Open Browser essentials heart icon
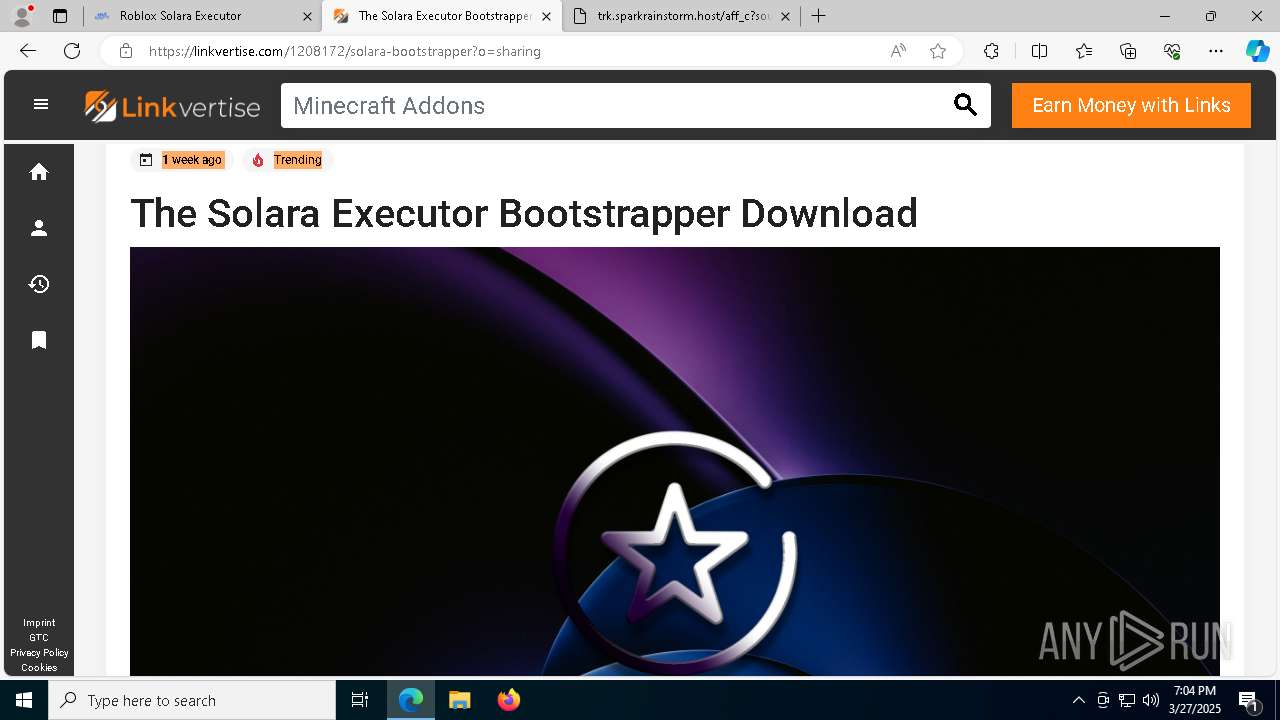The image size is (1280, 720). pos(1172,51)
